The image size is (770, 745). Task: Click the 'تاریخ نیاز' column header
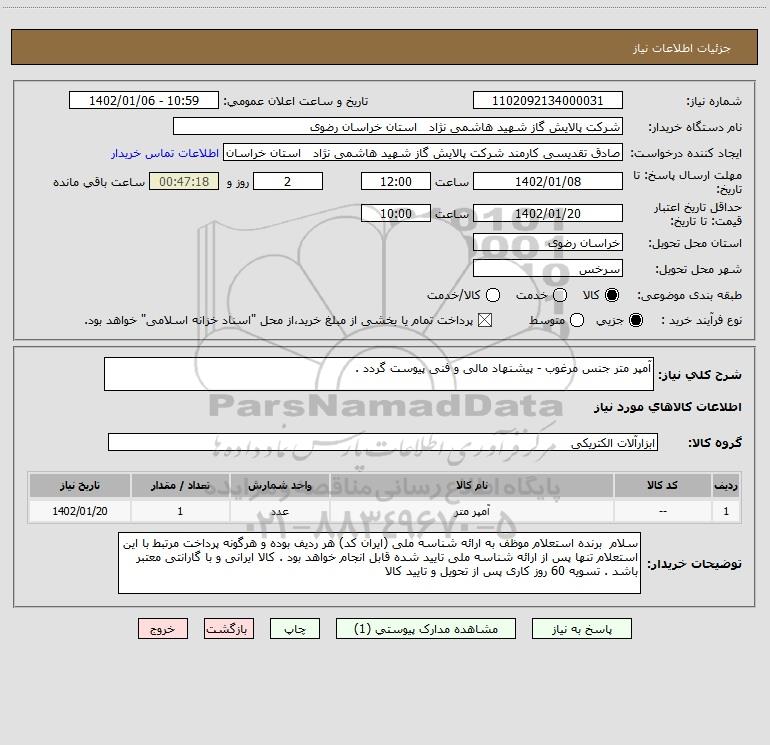point(80,486)
